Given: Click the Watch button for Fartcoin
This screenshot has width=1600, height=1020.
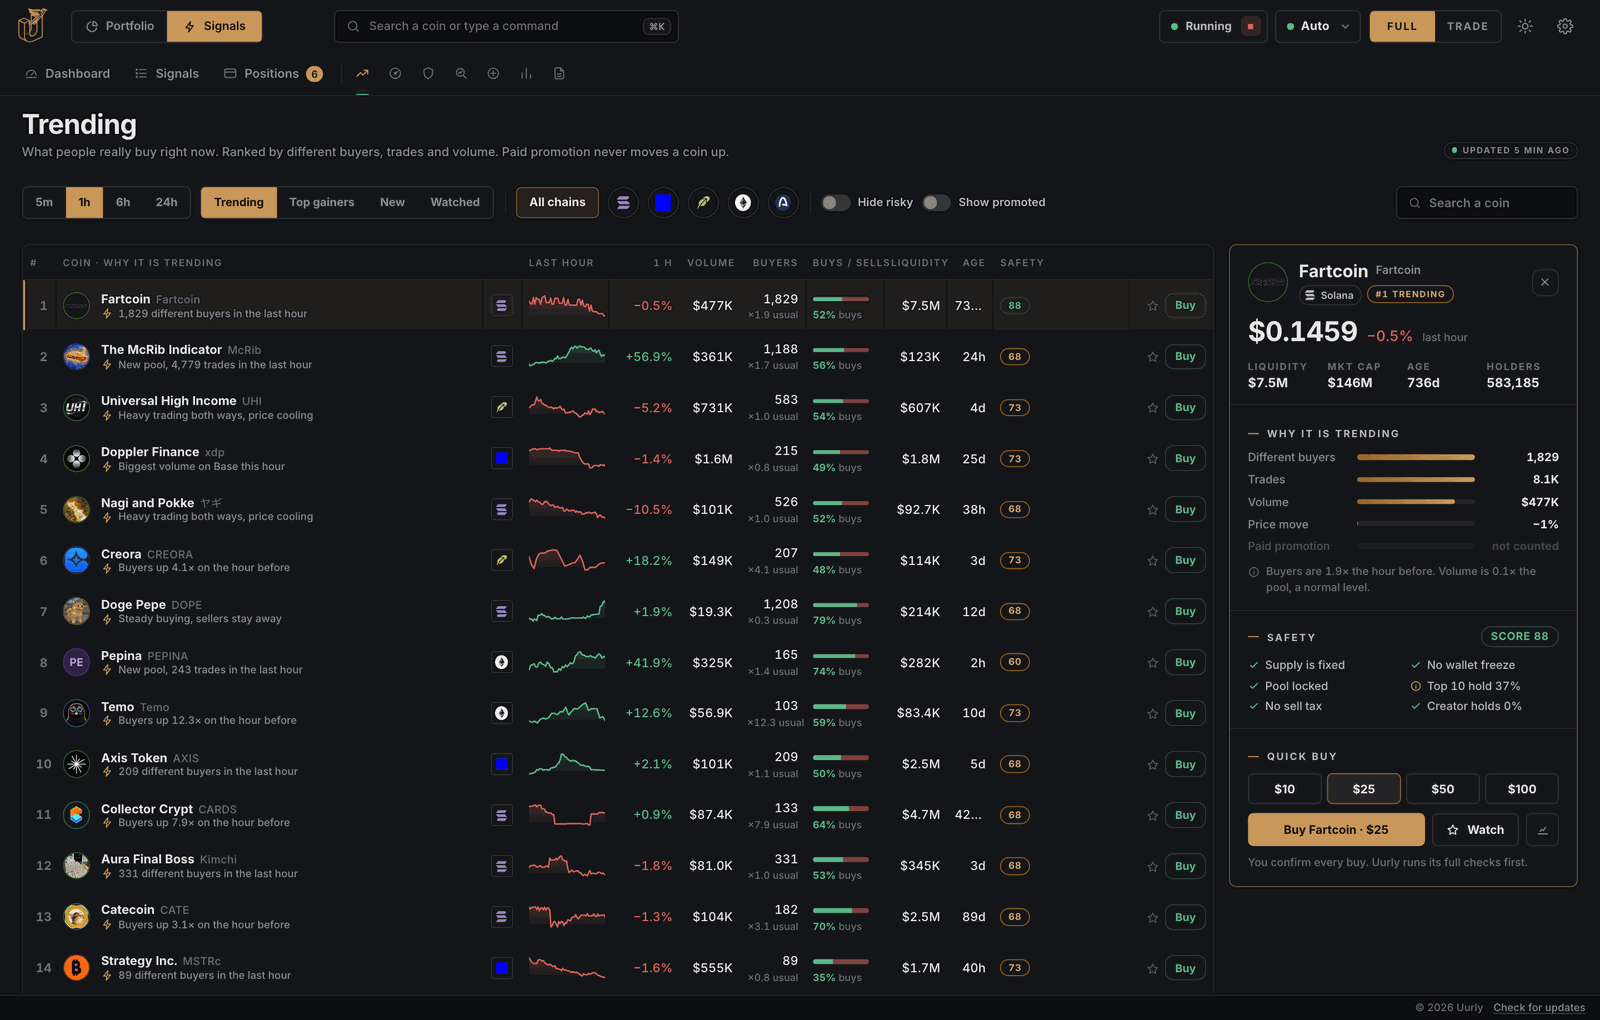Looking at the screenshot, I should [x=1475, y=830].
